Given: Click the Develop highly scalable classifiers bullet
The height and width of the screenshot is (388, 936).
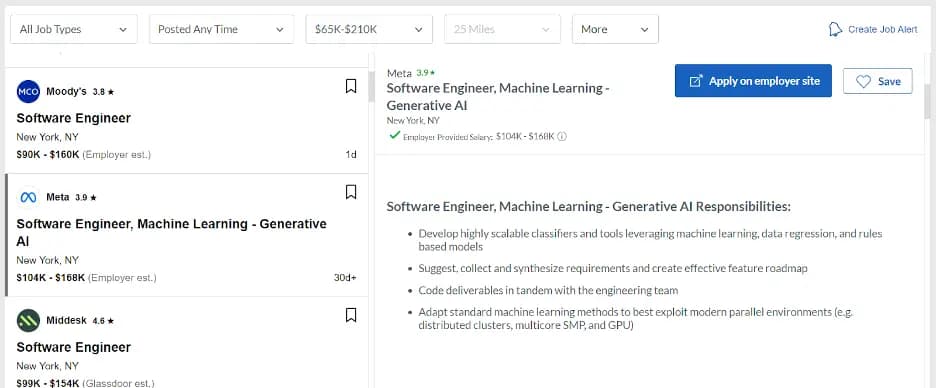Looking at the screenshot, I should (x=650, y=240).
